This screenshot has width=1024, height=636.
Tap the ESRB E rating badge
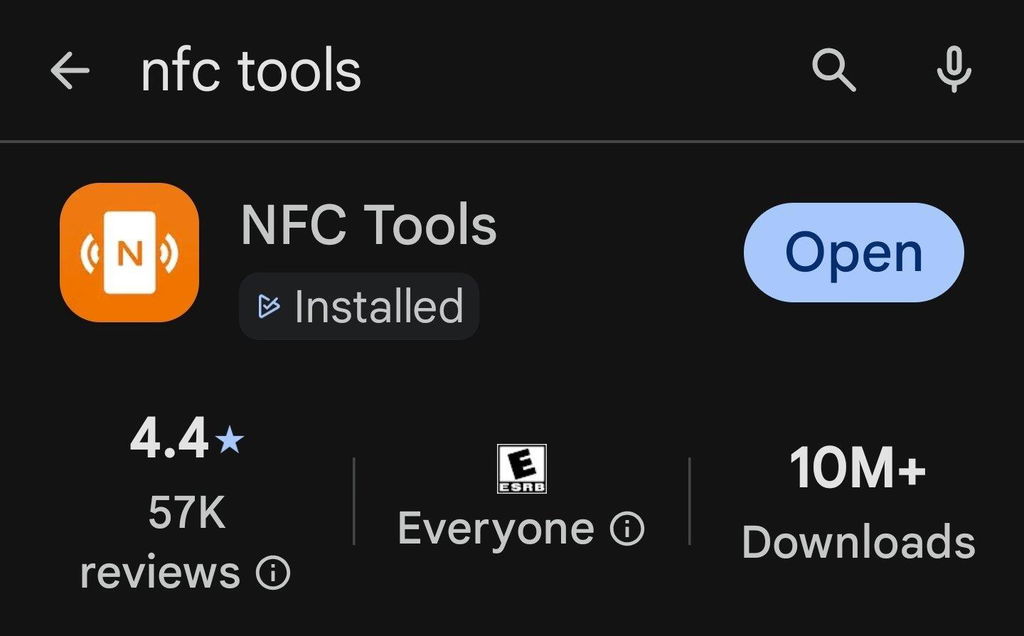click(x=521, y=469)
